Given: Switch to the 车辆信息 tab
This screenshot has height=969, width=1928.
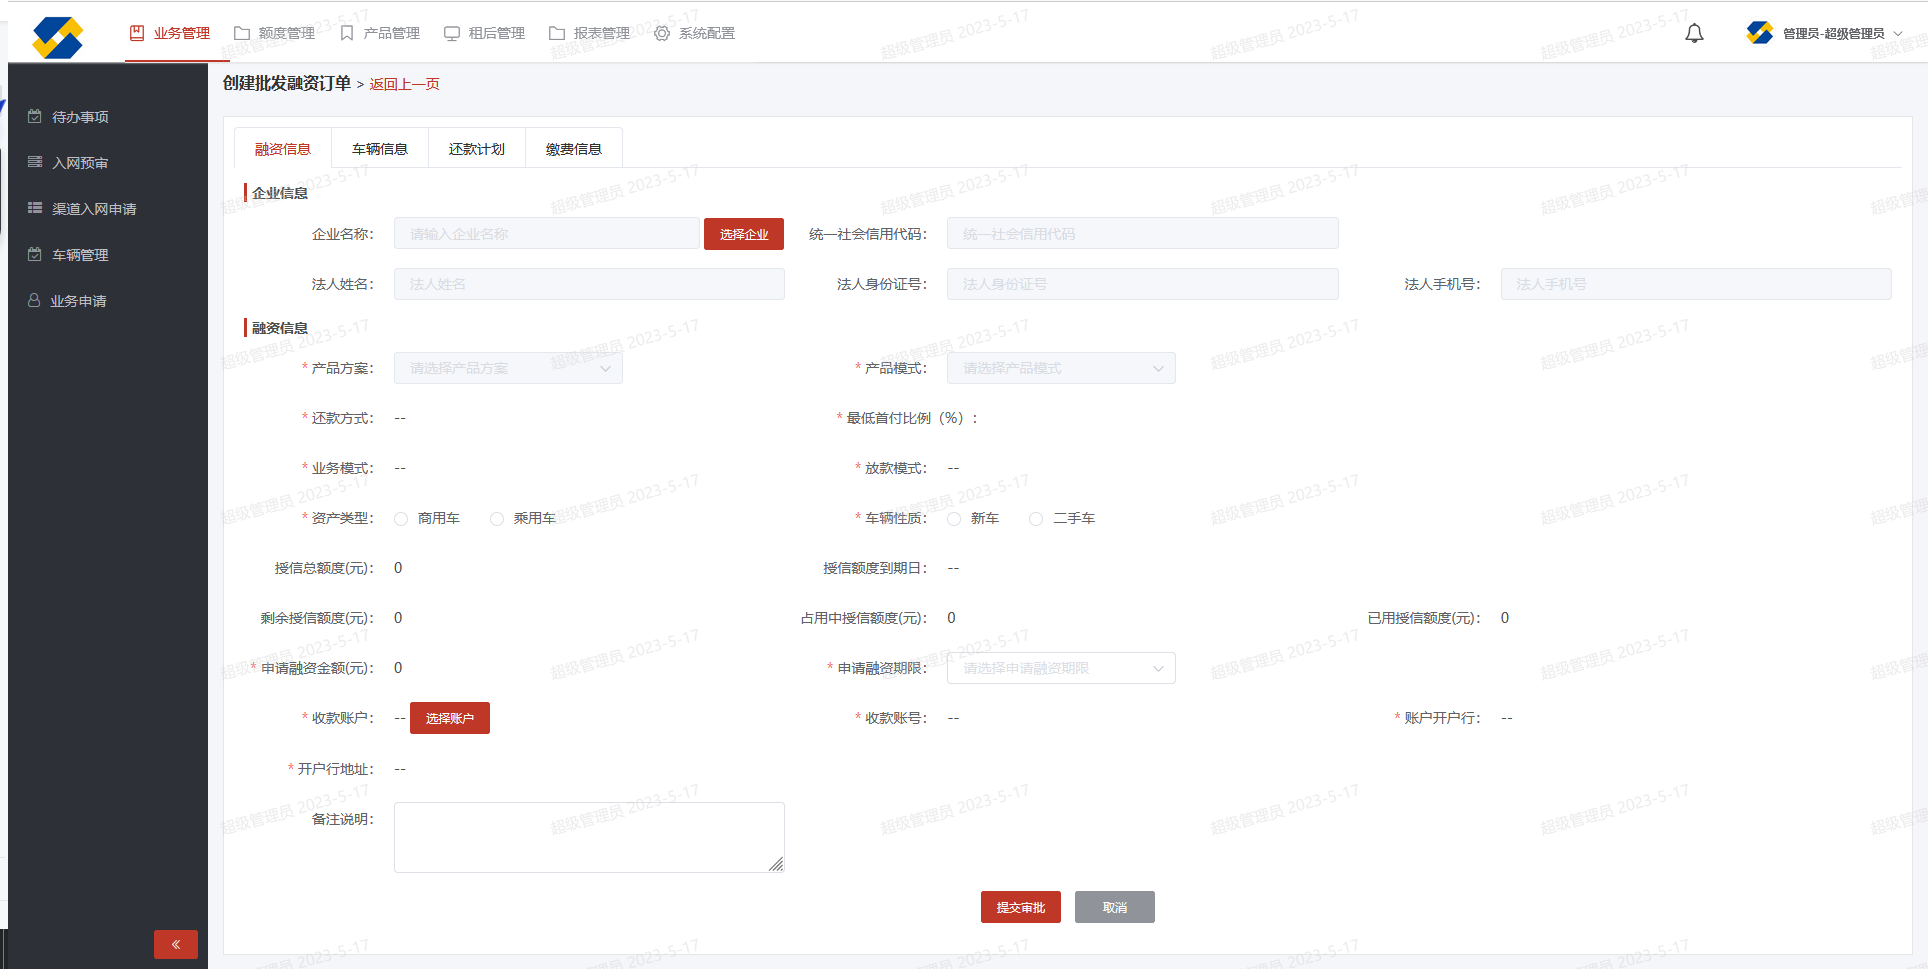Looking at the screenshot, I should click(380, 149).
